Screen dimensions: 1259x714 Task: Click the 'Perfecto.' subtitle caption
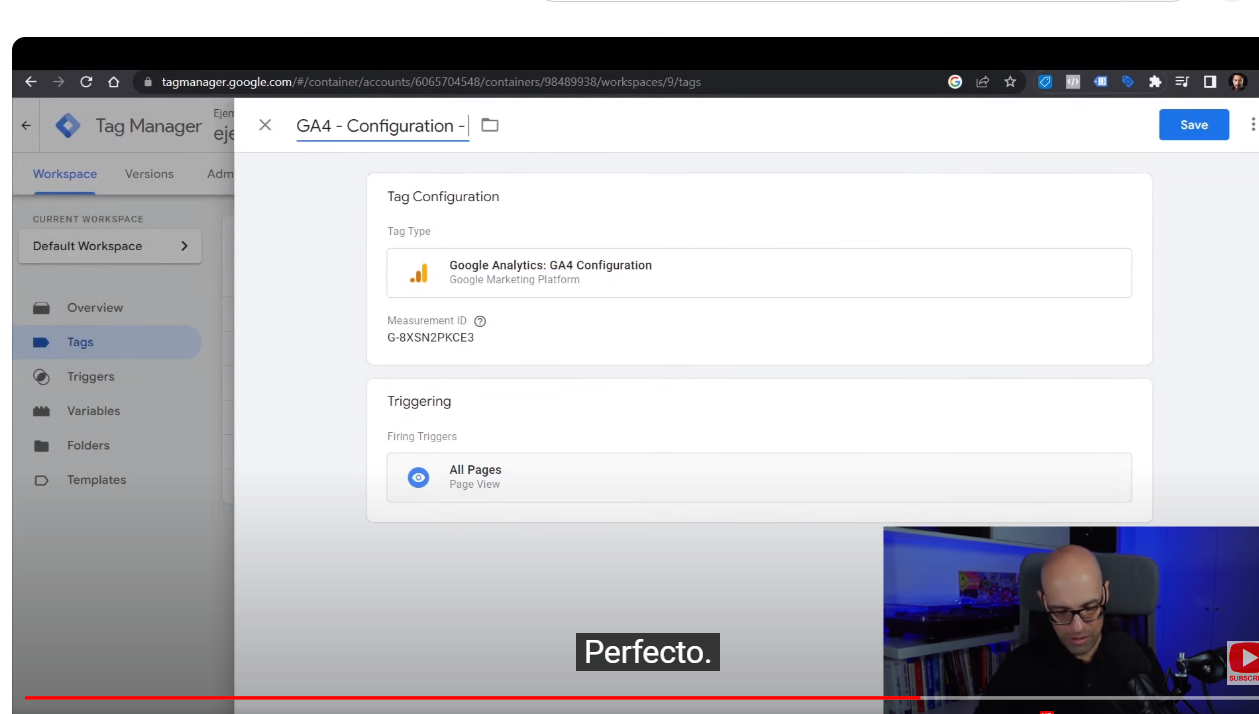647,652
